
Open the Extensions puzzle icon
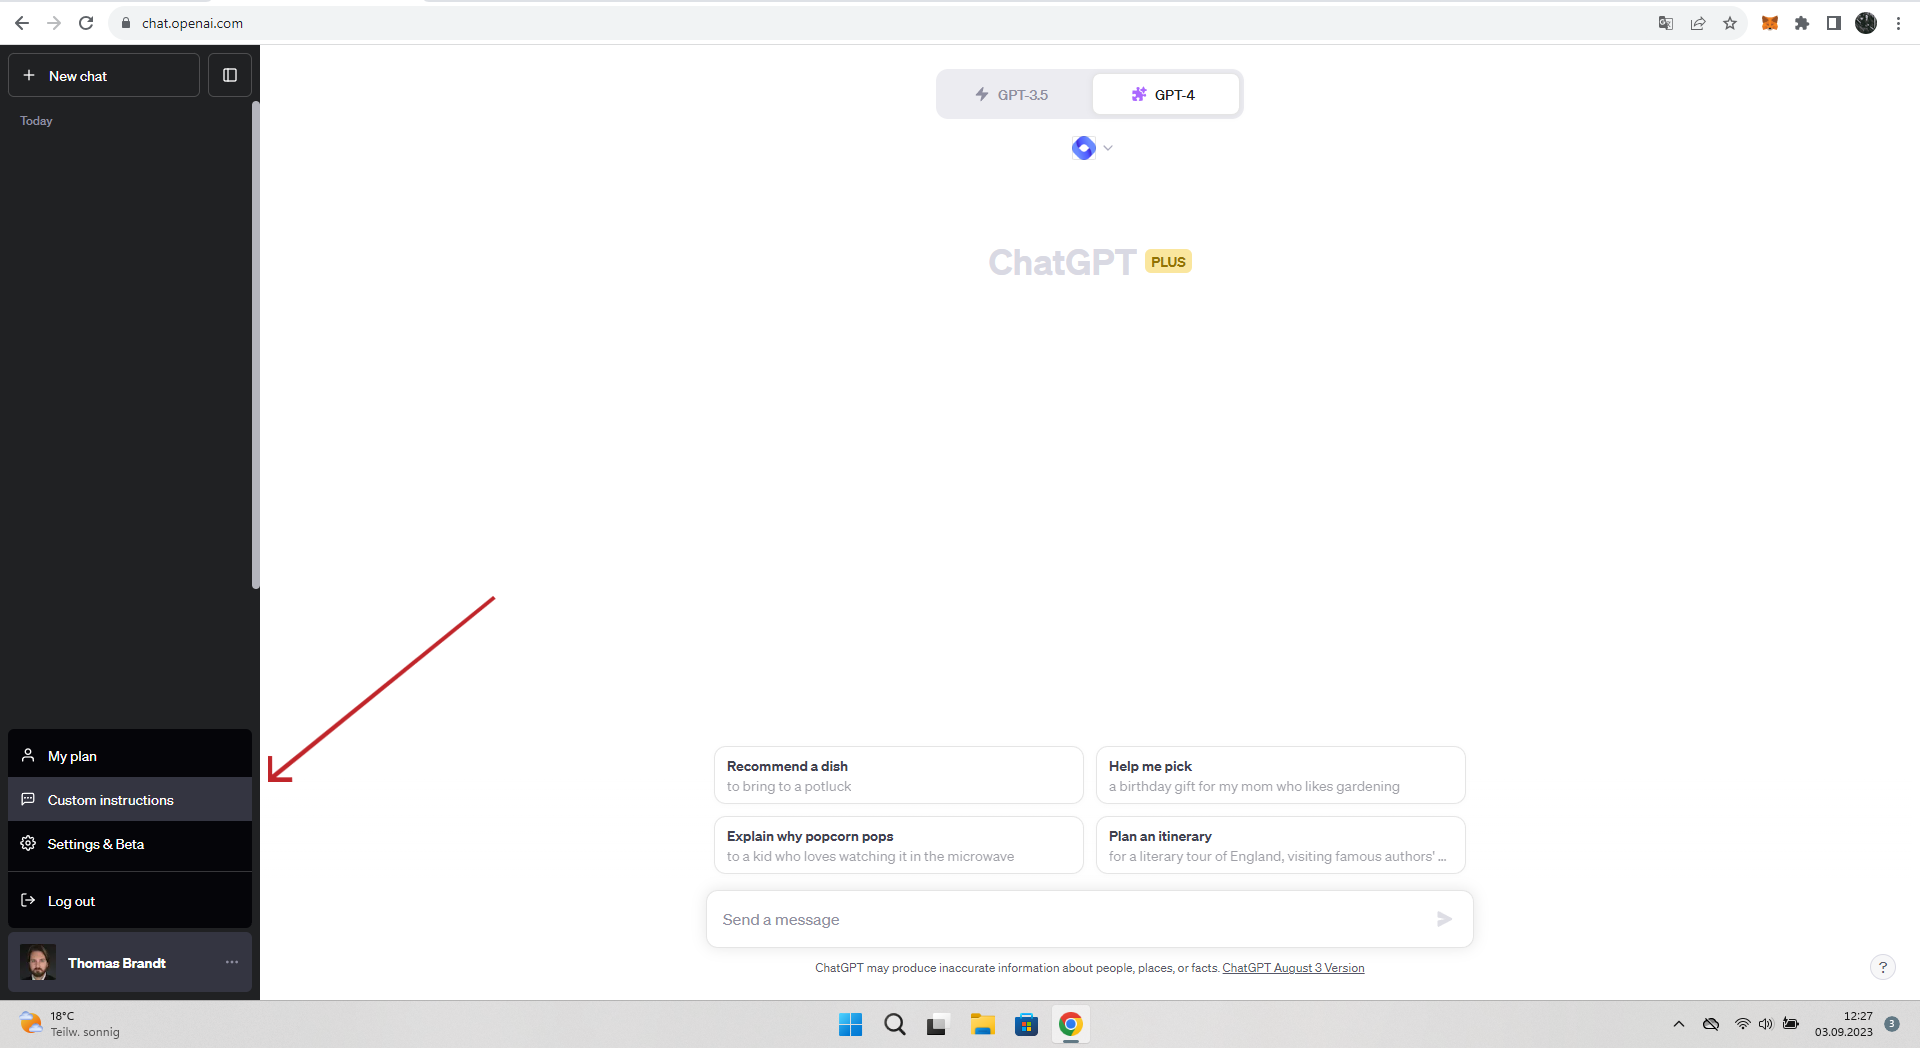coord(1802,23)
